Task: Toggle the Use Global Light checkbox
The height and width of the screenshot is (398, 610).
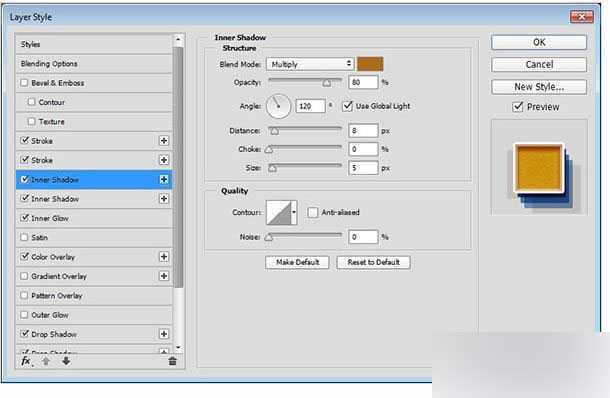Action: (347, 106)
